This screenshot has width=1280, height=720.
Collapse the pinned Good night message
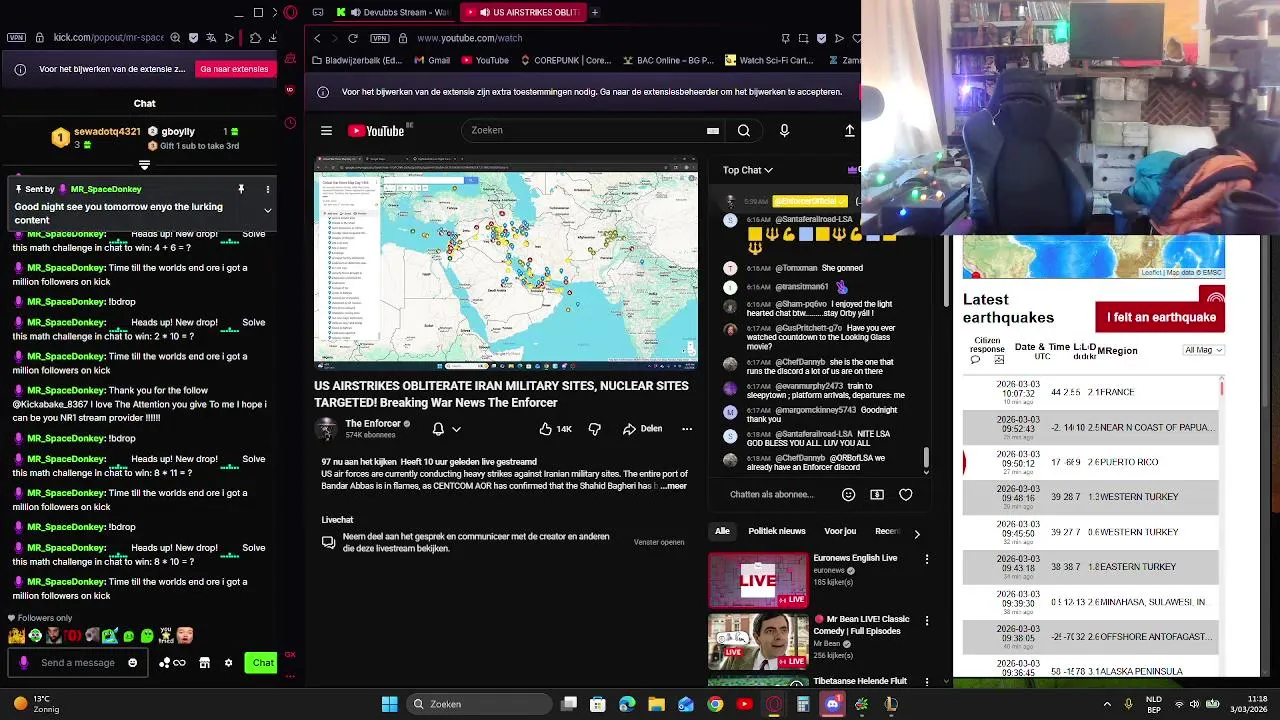pos(267,211)
